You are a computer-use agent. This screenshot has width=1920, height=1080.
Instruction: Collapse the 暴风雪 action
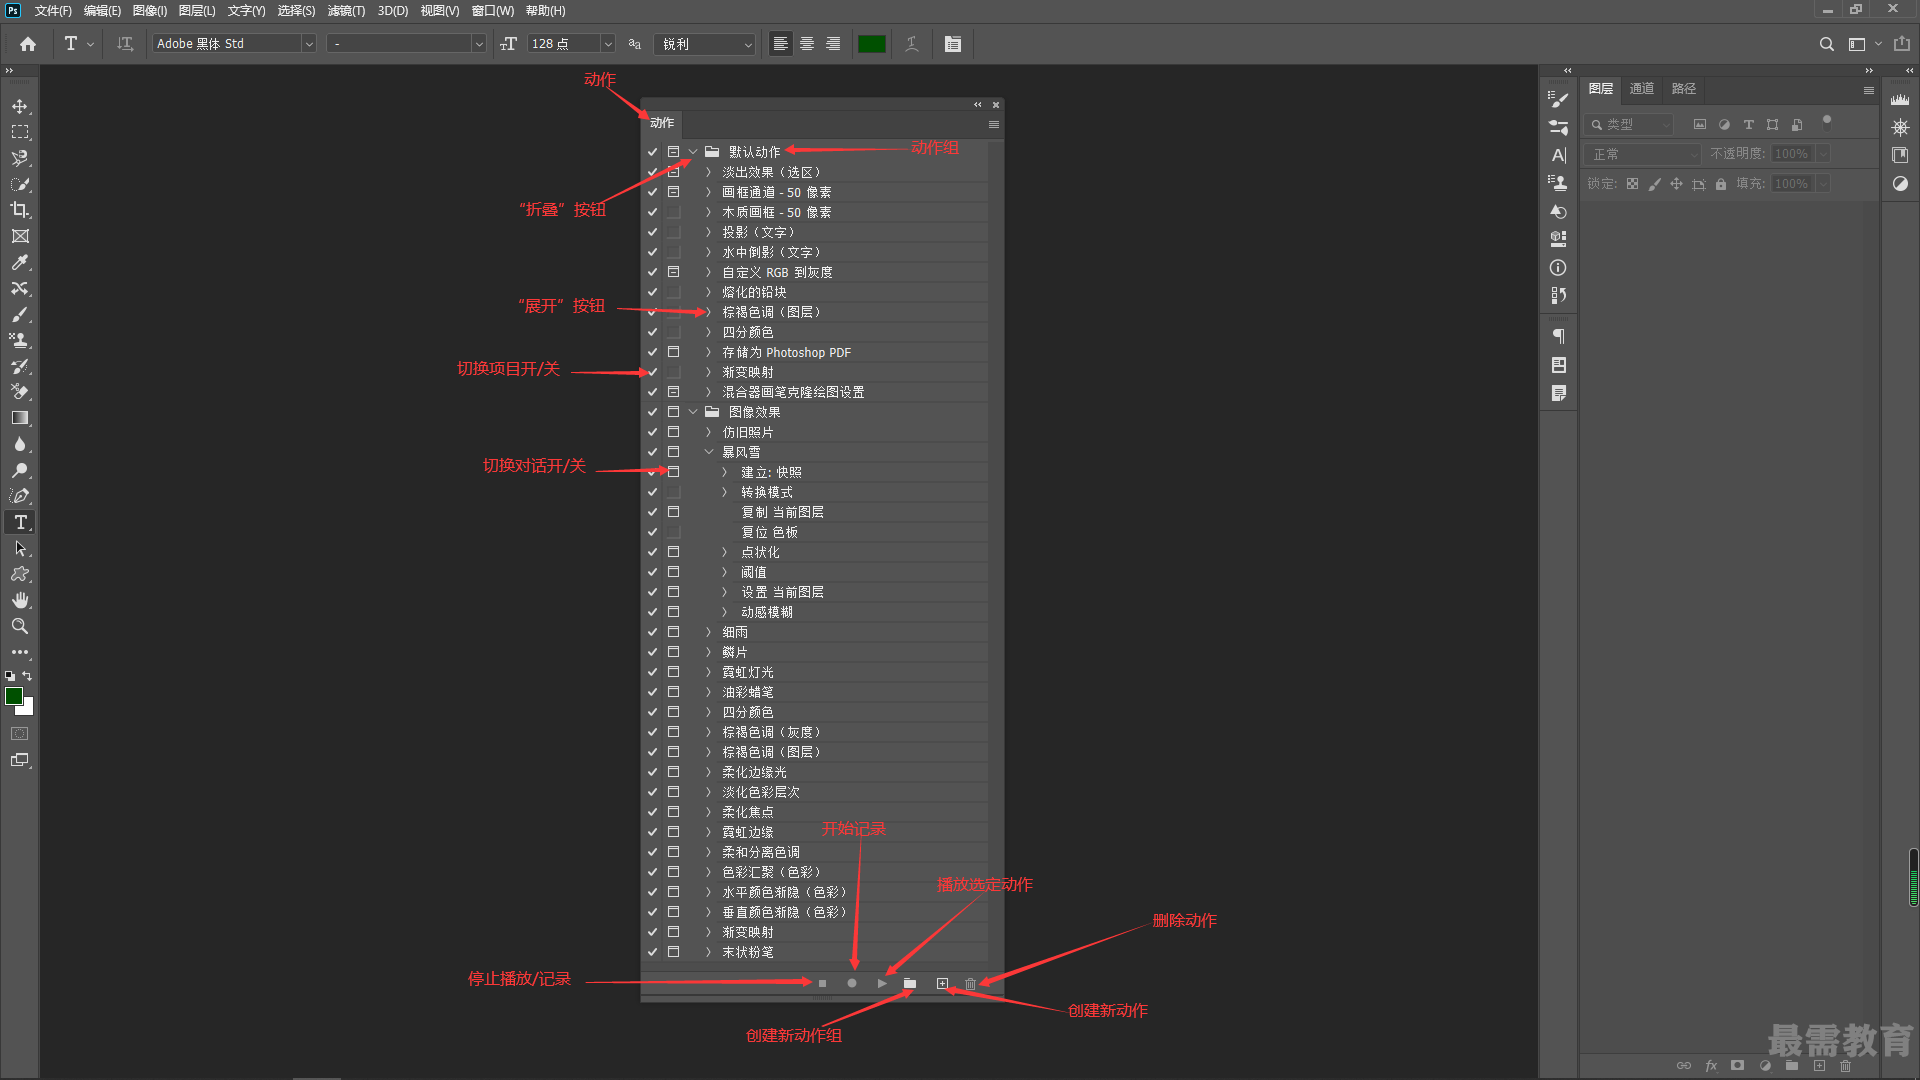point(708,452)
